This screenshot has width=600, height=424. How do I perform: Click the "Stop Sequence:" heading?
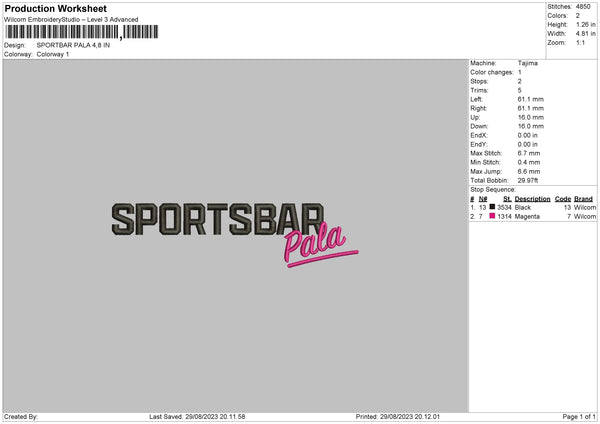tap(493, 190)
